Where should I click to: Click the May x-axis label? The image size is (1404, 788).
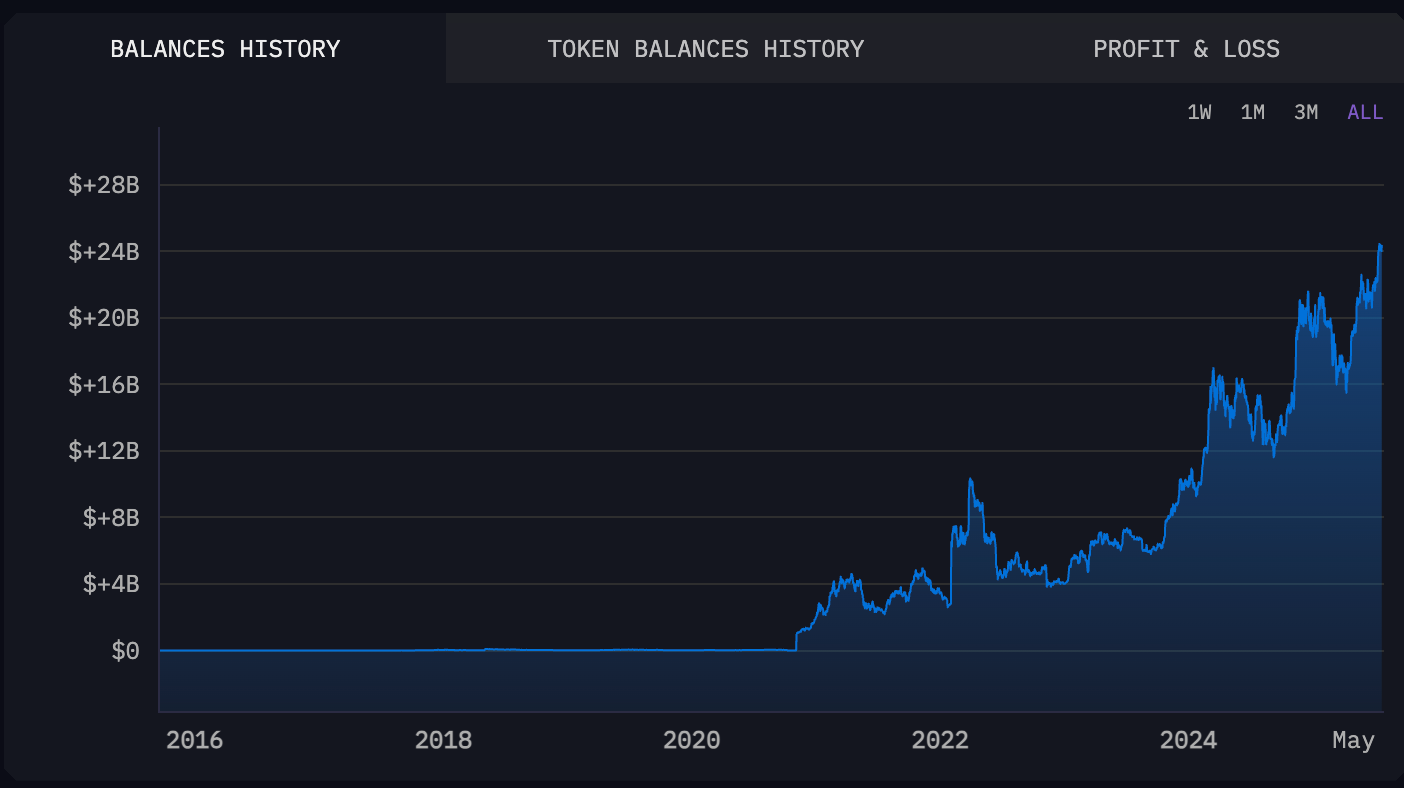click(x=1354, y=741)
